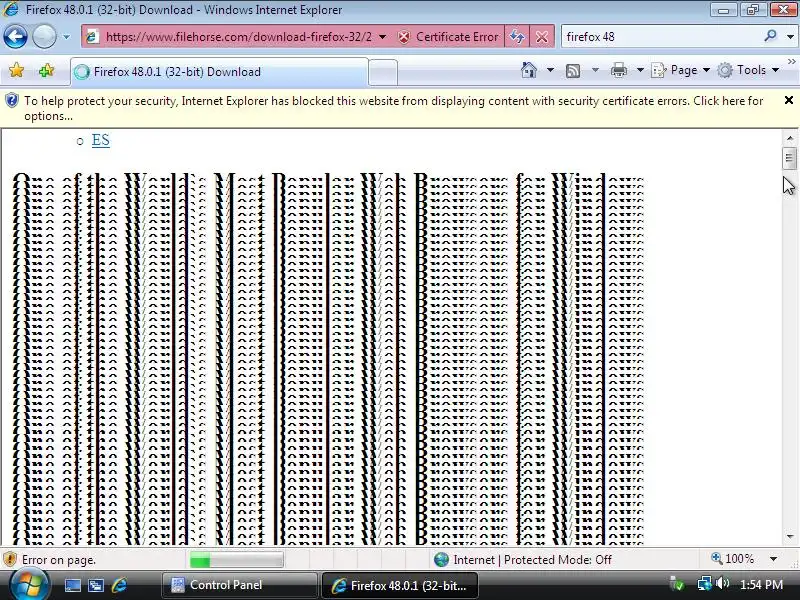
Task: Click the Home page icon
Action: [x=529, y=70]
